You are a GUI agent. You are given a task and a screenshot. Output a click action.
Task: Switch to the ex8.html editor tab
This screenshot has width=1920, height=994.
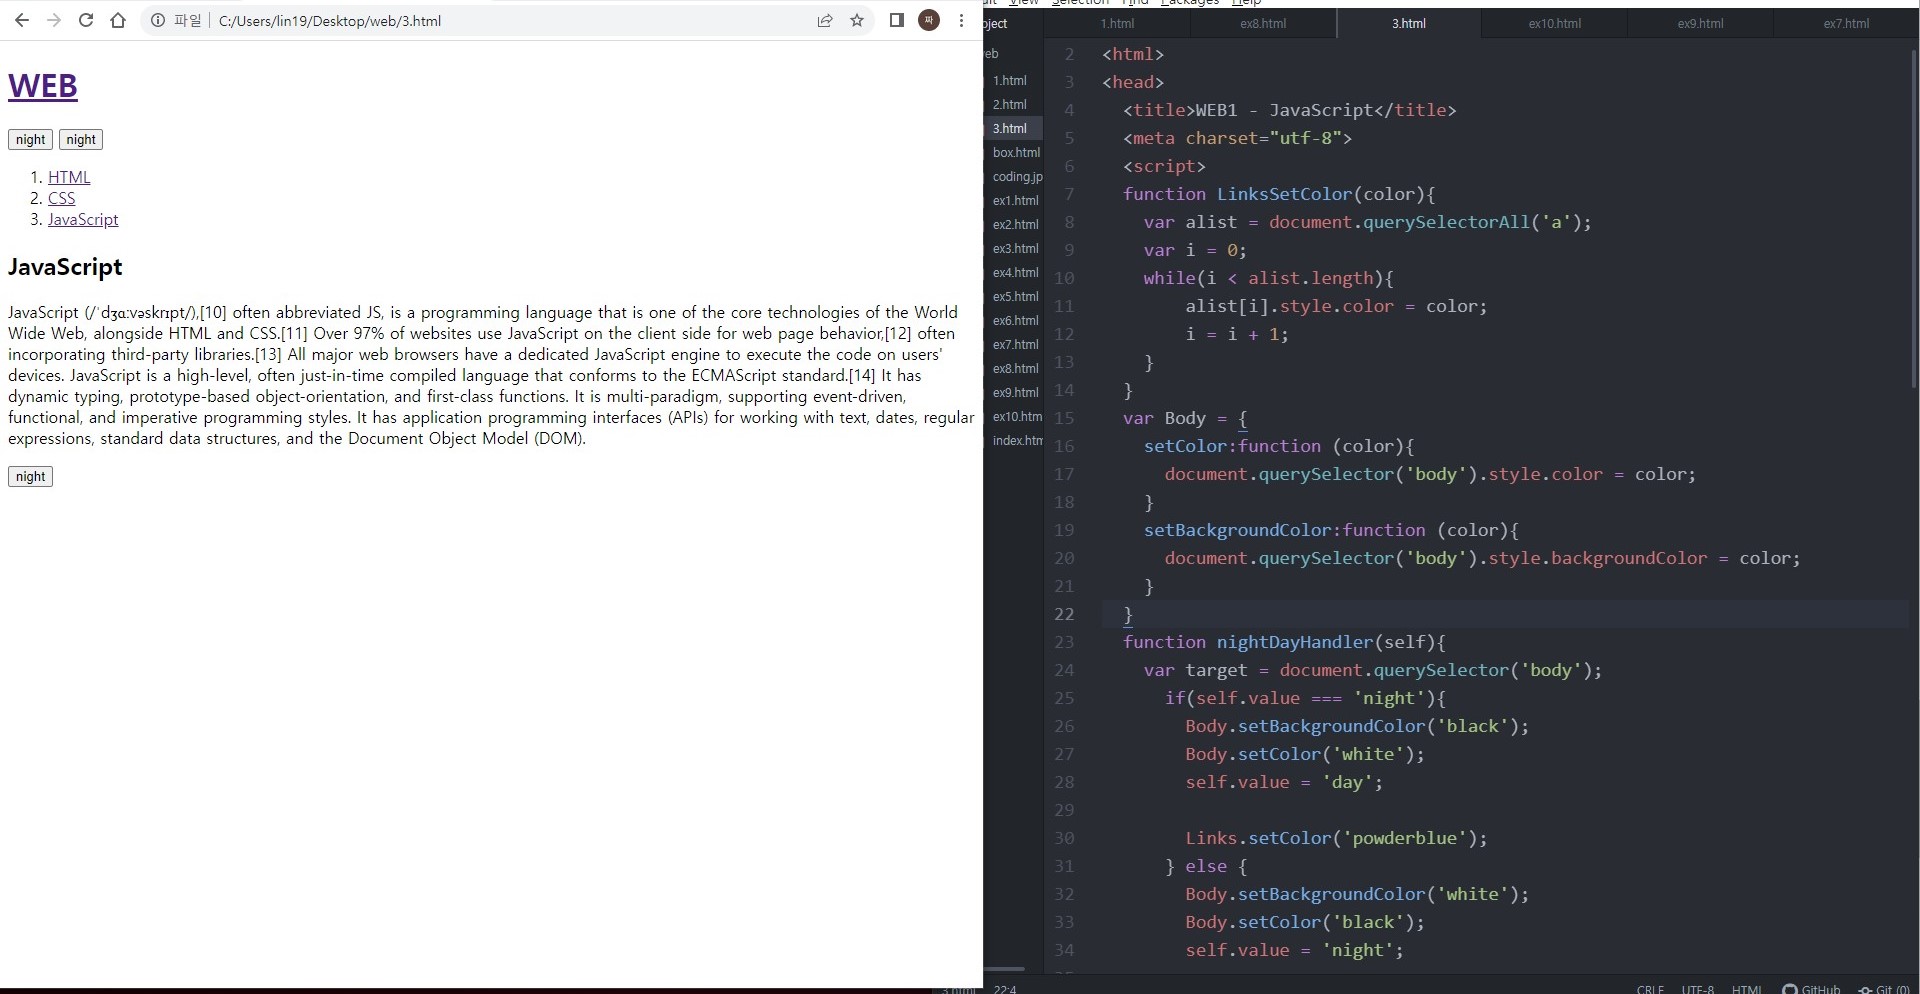(1263, 23)
